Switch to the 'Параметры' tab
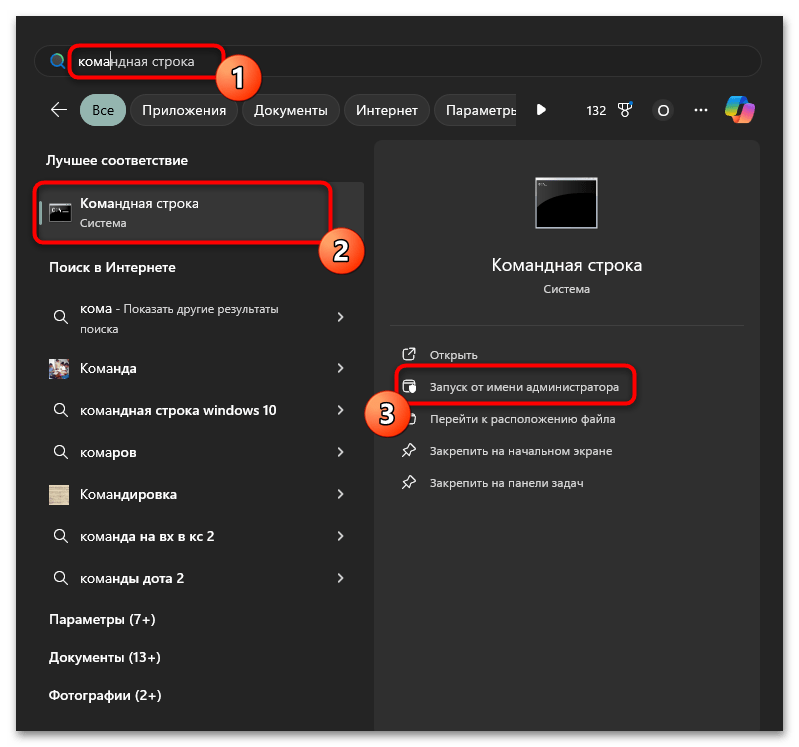 (475, 110)
